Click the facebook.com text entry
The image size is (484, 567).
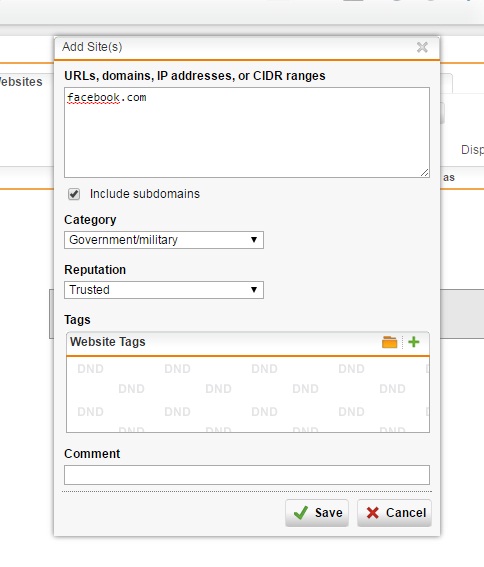[107, 97]
